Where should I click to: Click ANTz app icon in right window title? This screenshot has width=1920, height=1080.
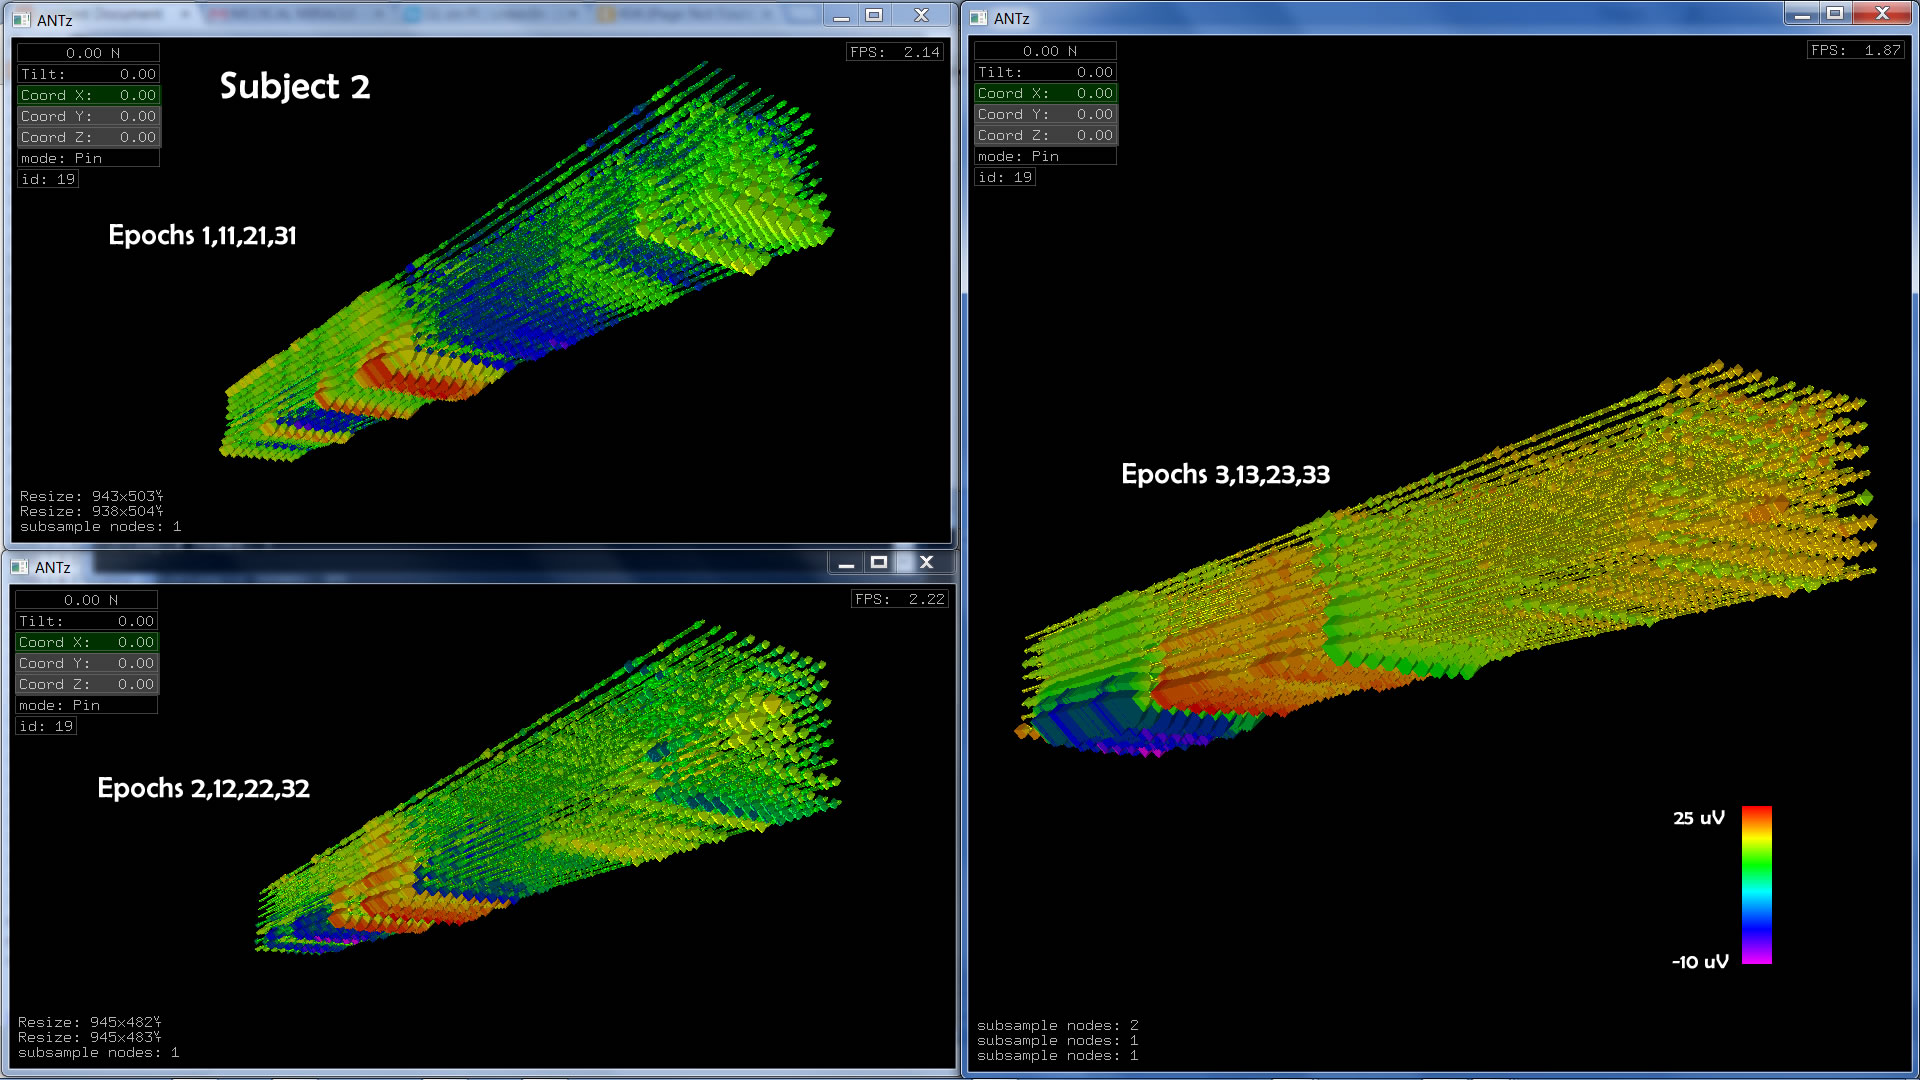[978, 18]
